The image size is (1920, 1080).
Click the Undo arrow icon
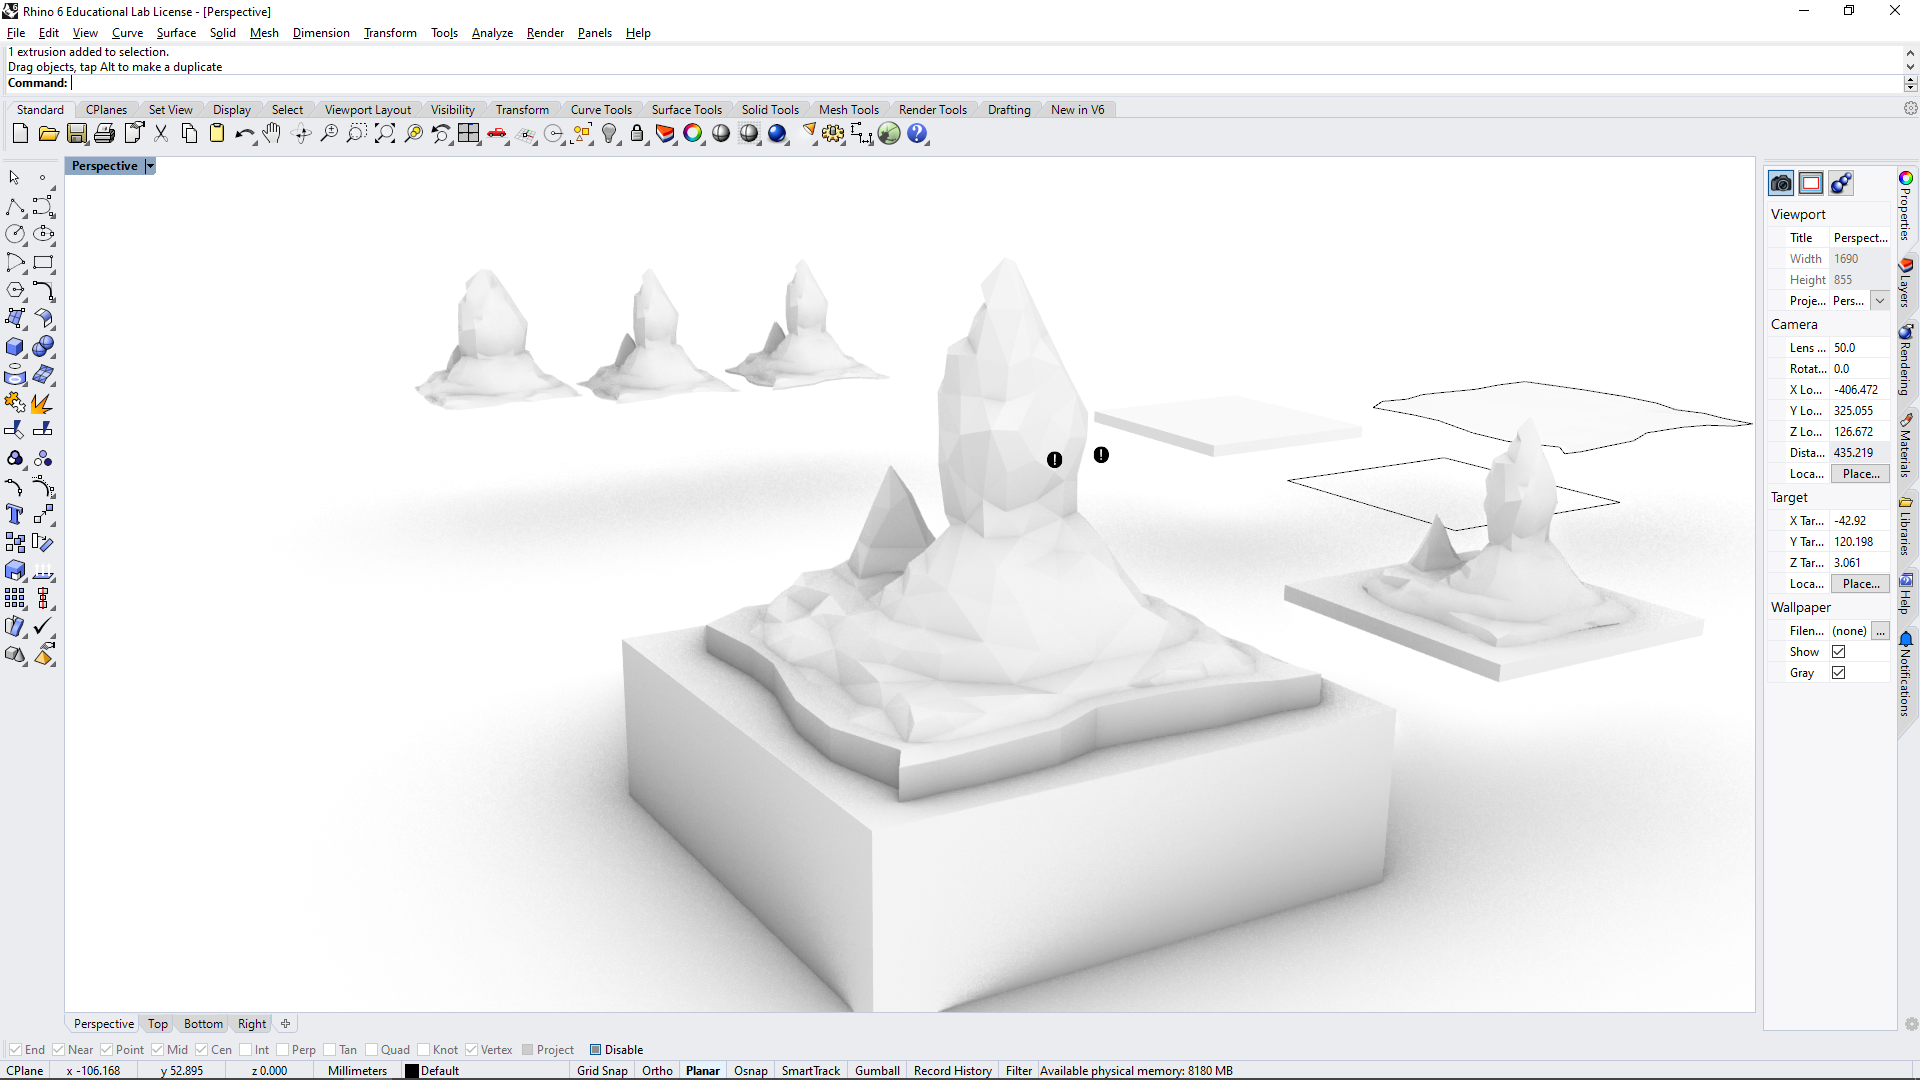pyautogui.click(x=245, y=134)
